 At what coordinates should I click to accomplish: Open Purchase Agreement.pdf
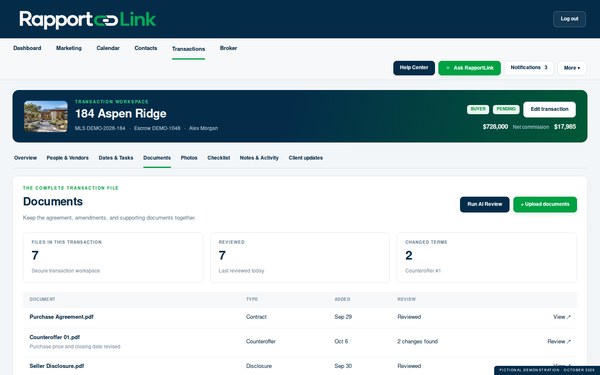(x=61, y=317)
